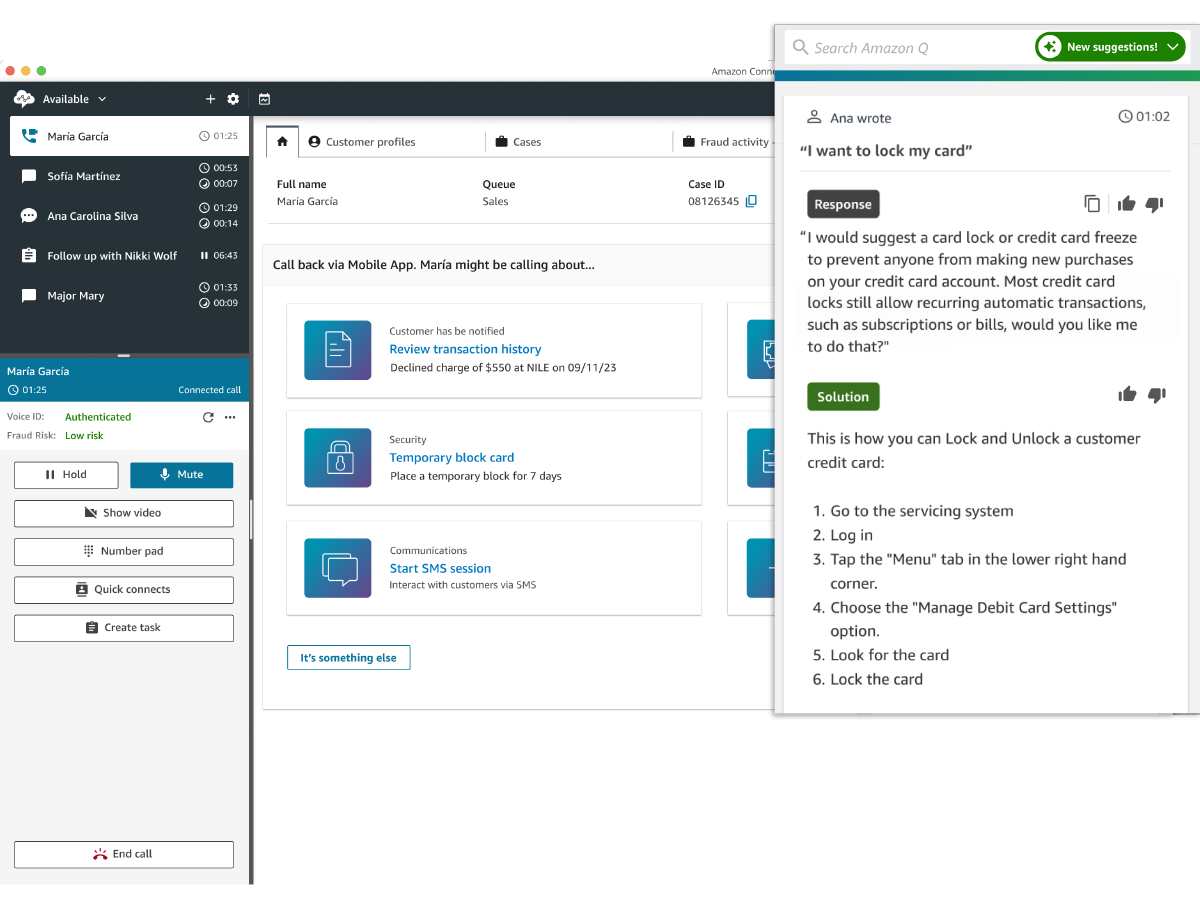The width and height of the screenshot is (1200, 900).
Task: Toggle Hold on the call
Action: tap(66, 475)
